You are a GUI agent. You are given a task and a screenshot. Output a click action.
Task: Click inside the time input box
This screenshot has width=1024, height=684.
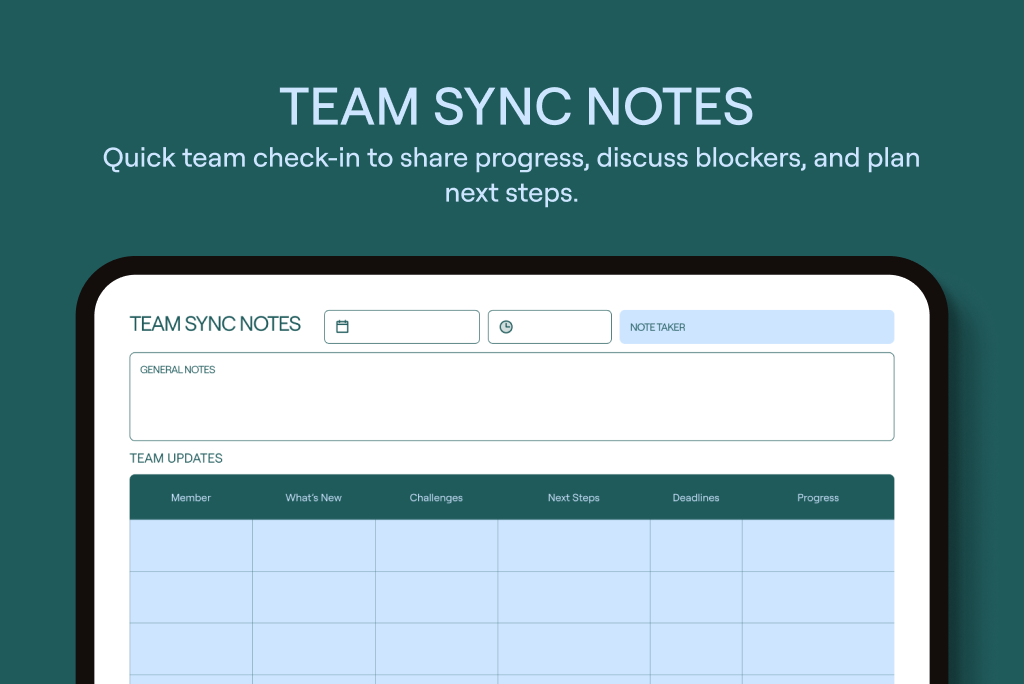(560, 327)
